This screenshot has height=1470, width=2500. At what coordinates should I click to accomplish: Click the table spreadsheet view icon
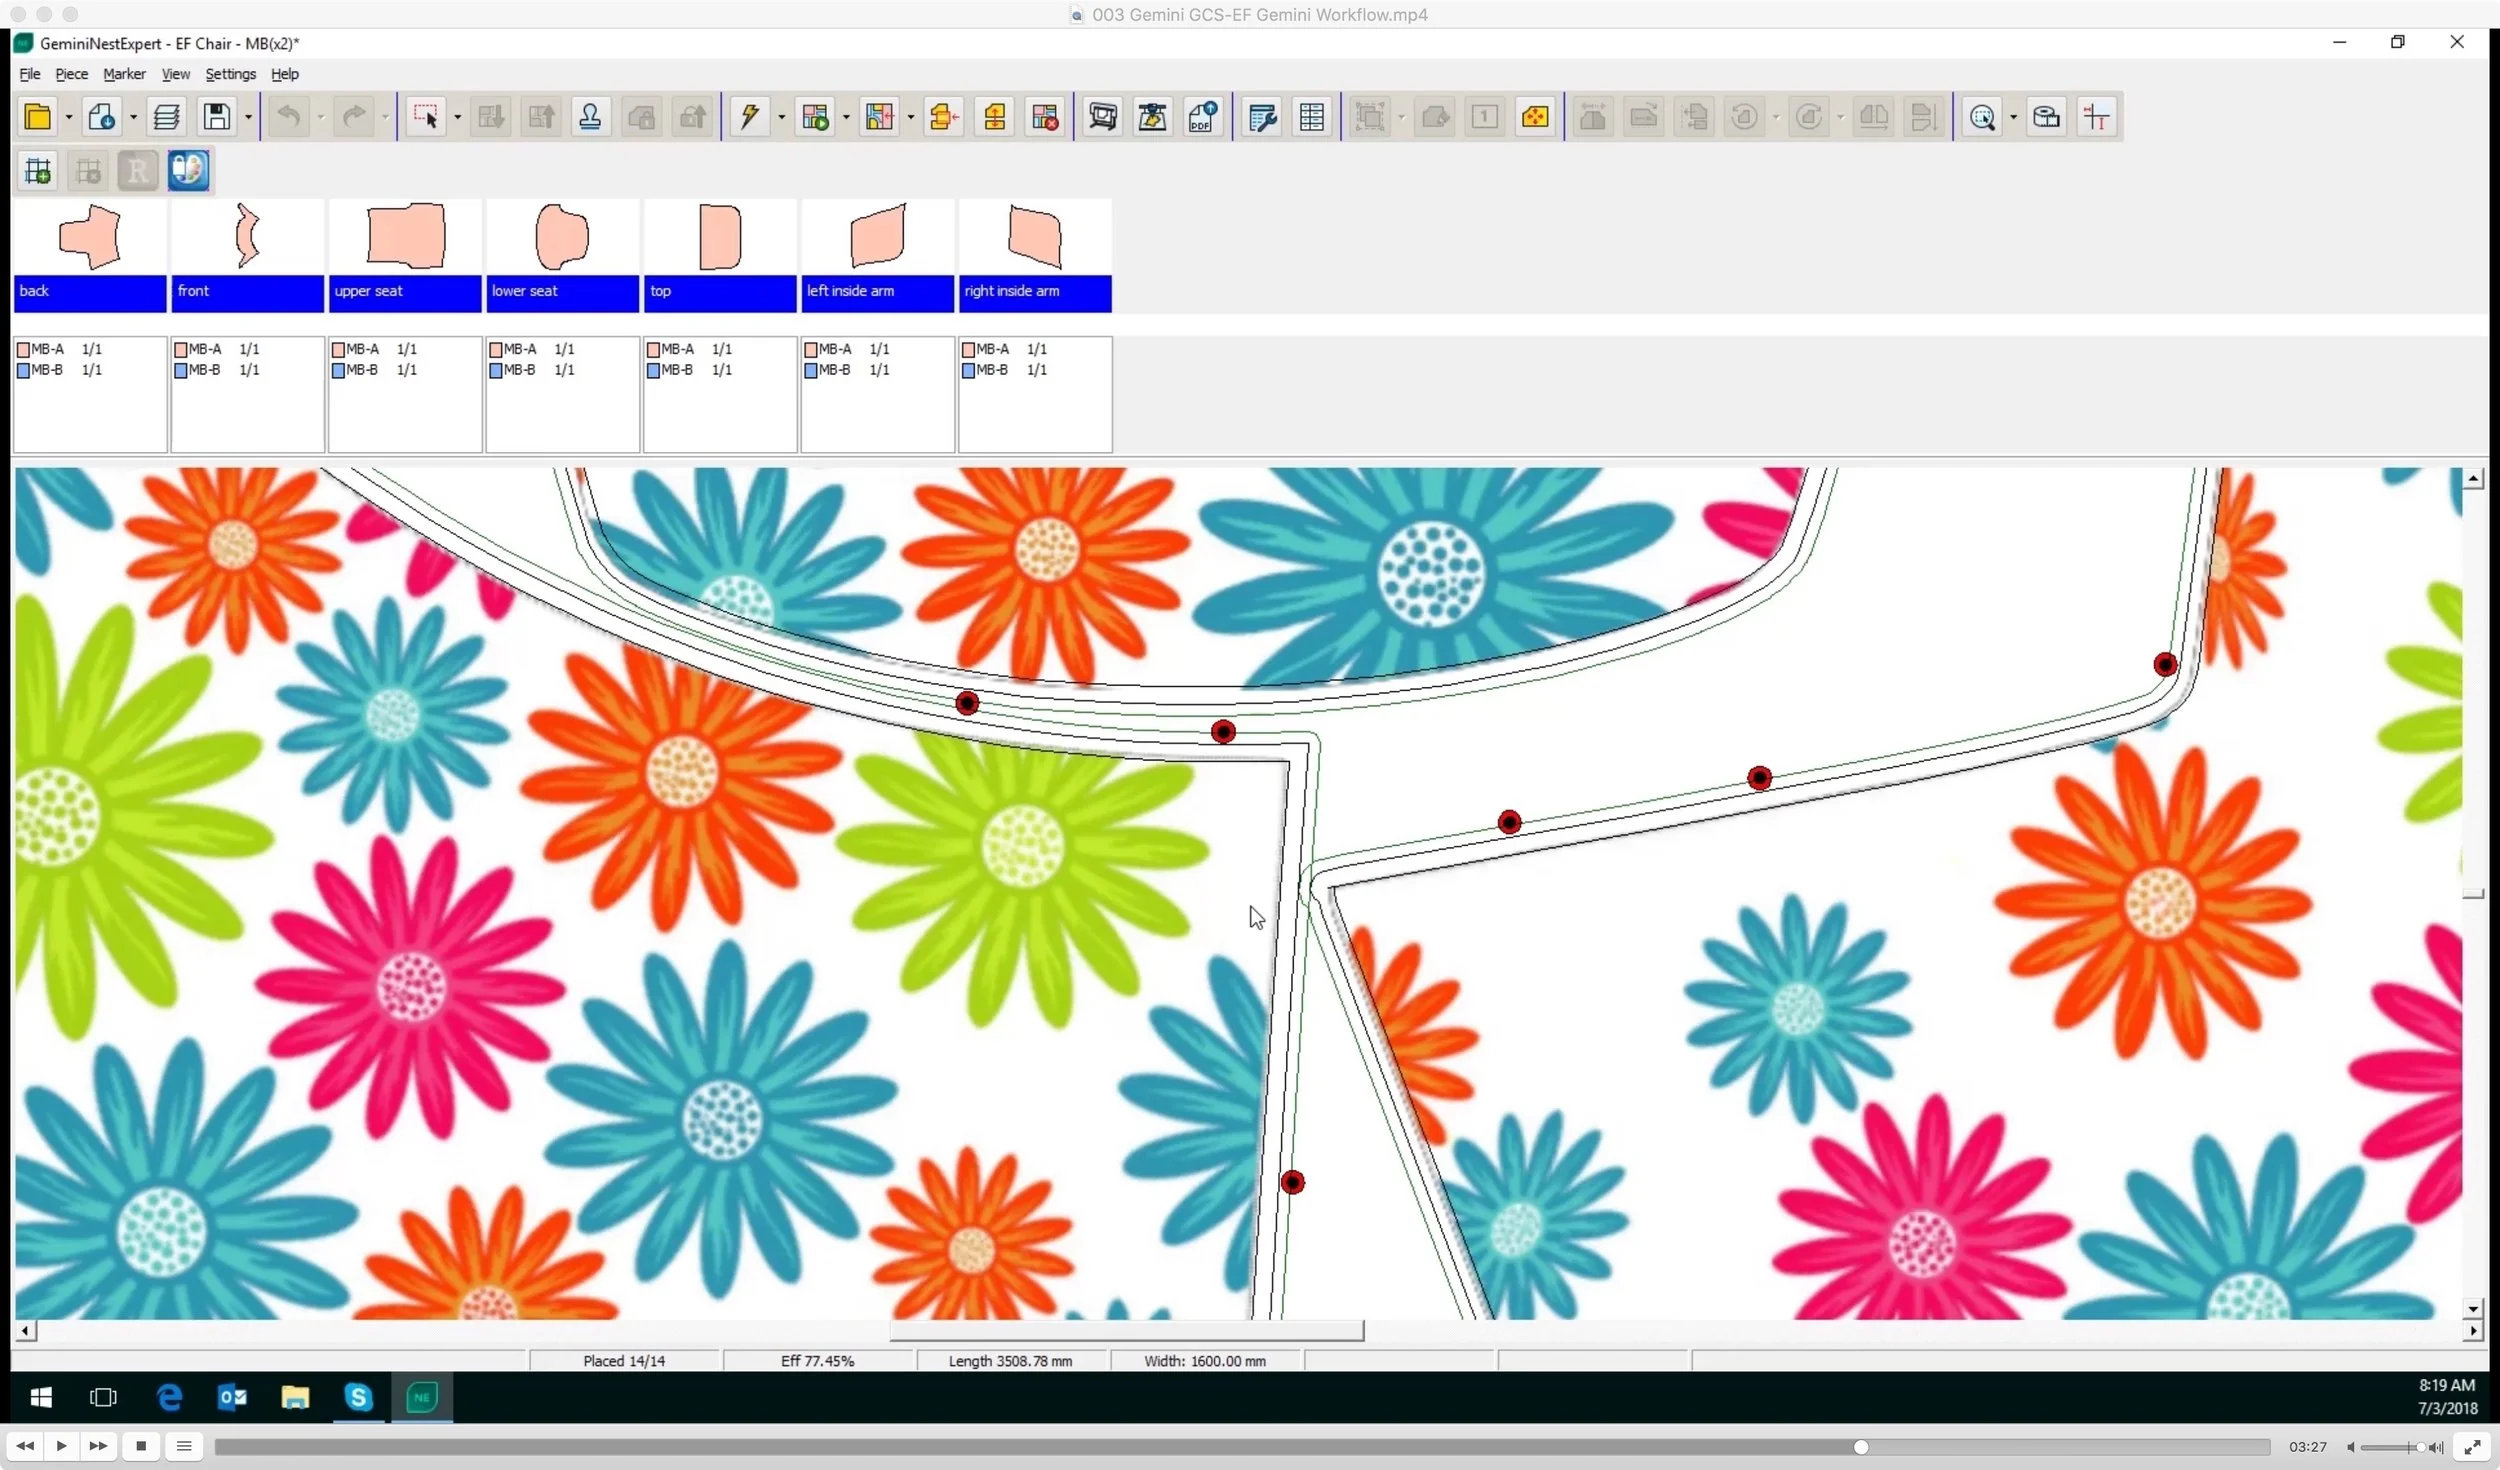click(x=1312, y=117)
